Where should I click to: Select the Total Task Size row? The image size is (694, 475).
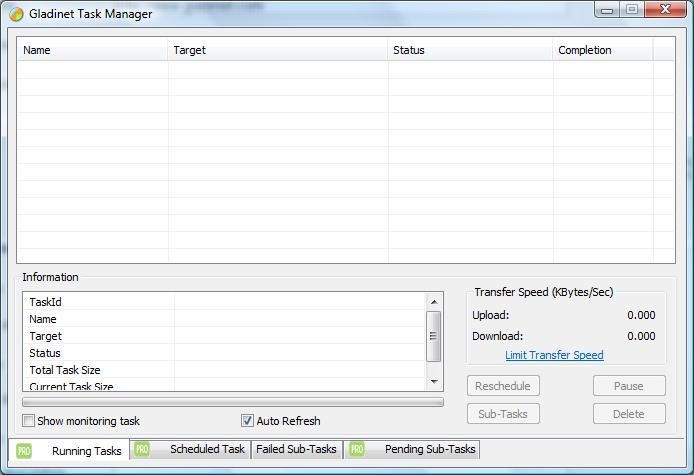coord(224,370)
